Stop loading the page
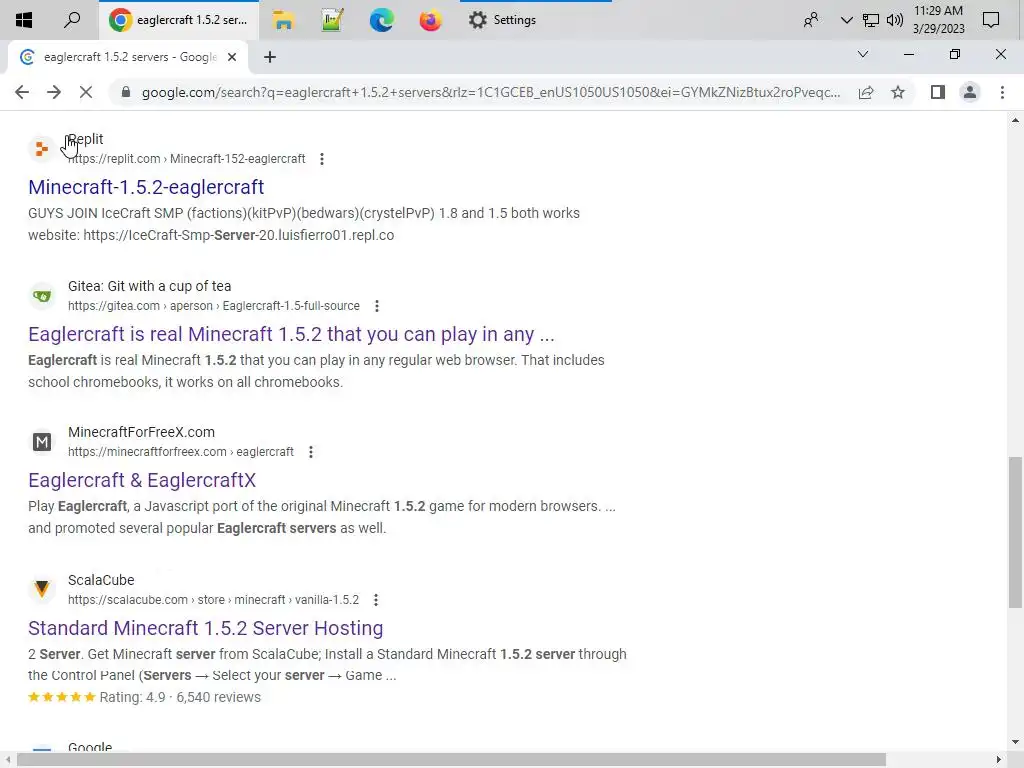Image resolution: width=1024 pixels, height=768 pixels. [x=86, y=92]
